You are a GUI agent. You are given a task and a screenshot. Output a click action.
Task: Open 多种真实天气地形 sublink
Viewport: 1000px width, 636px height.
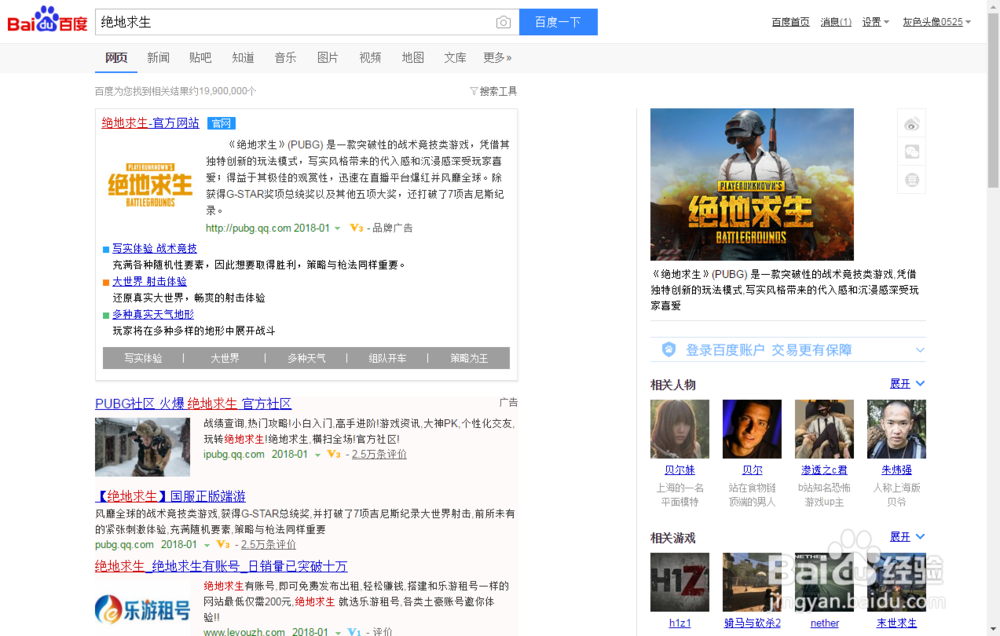[x=153, y=314]
